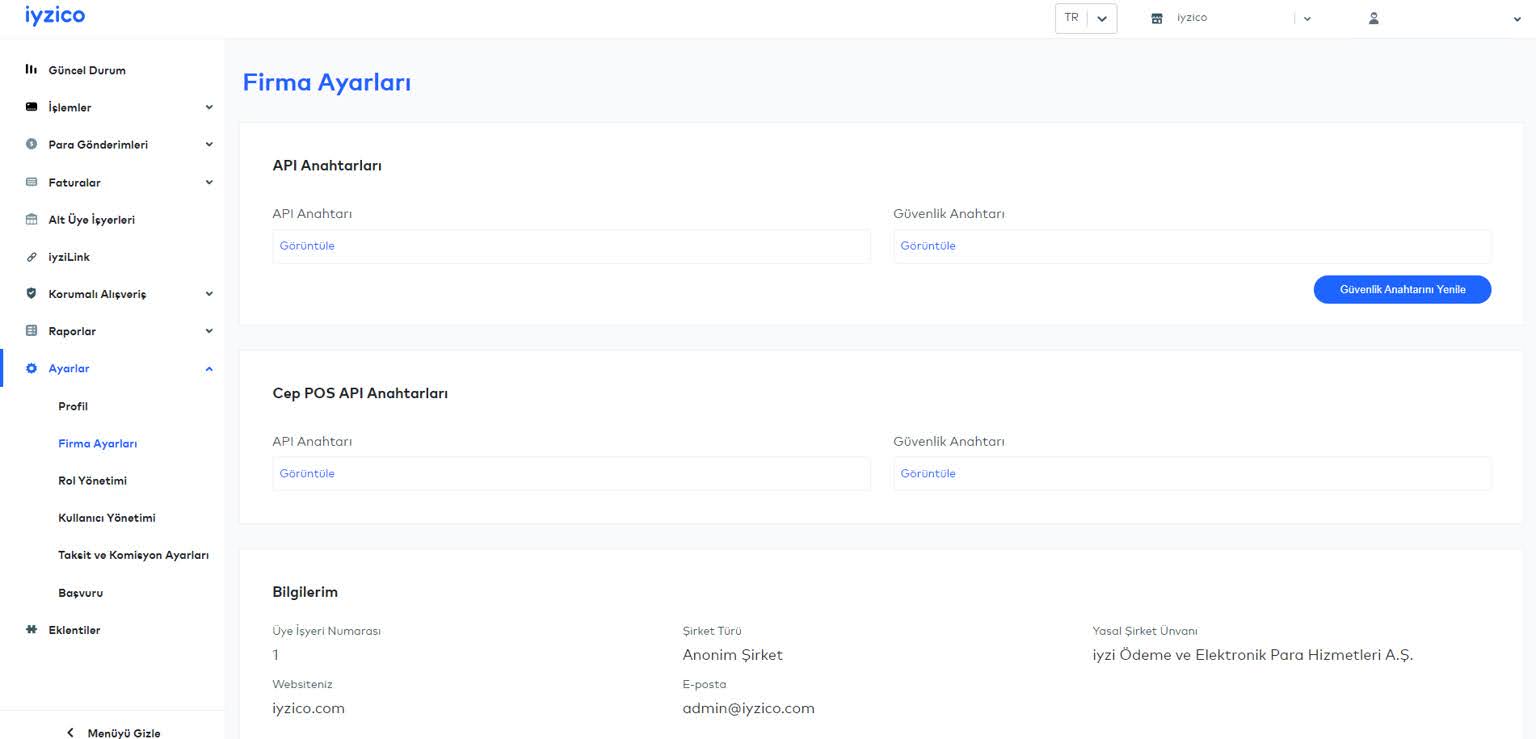Select Firma Ayarları submenu item

click(98, 443)
